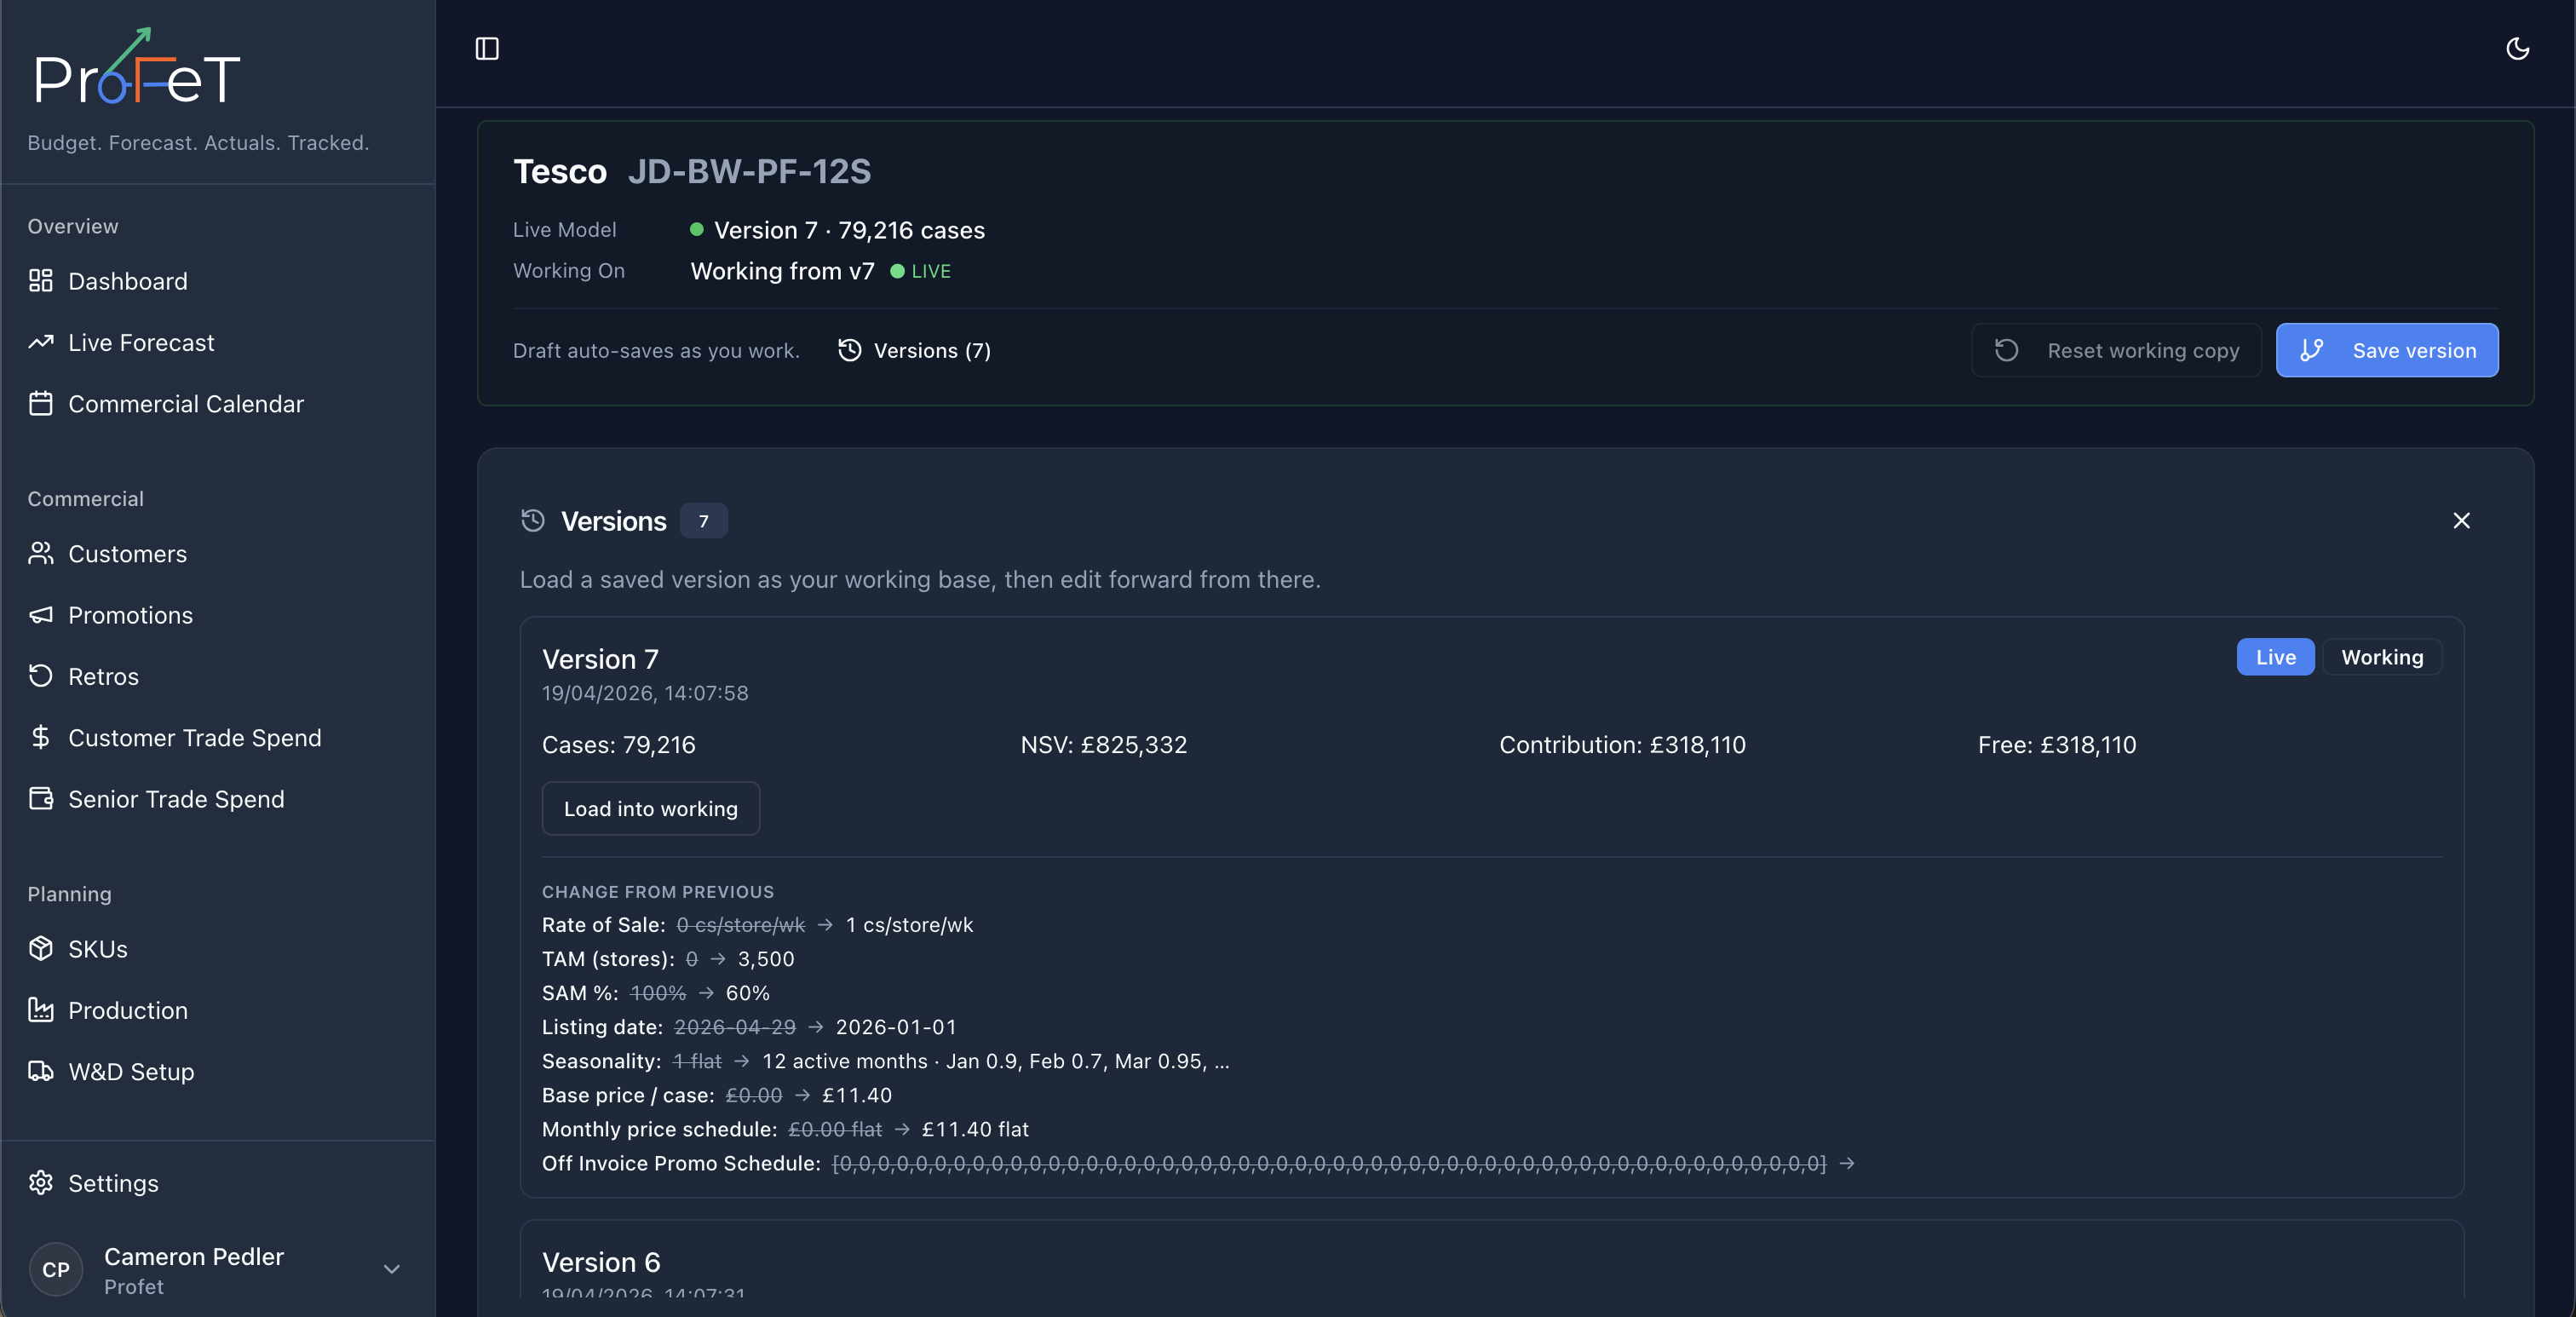The image size is (2576, 1317).
Task: Click the ProFeT logo
Action: (x=137, y=67)
